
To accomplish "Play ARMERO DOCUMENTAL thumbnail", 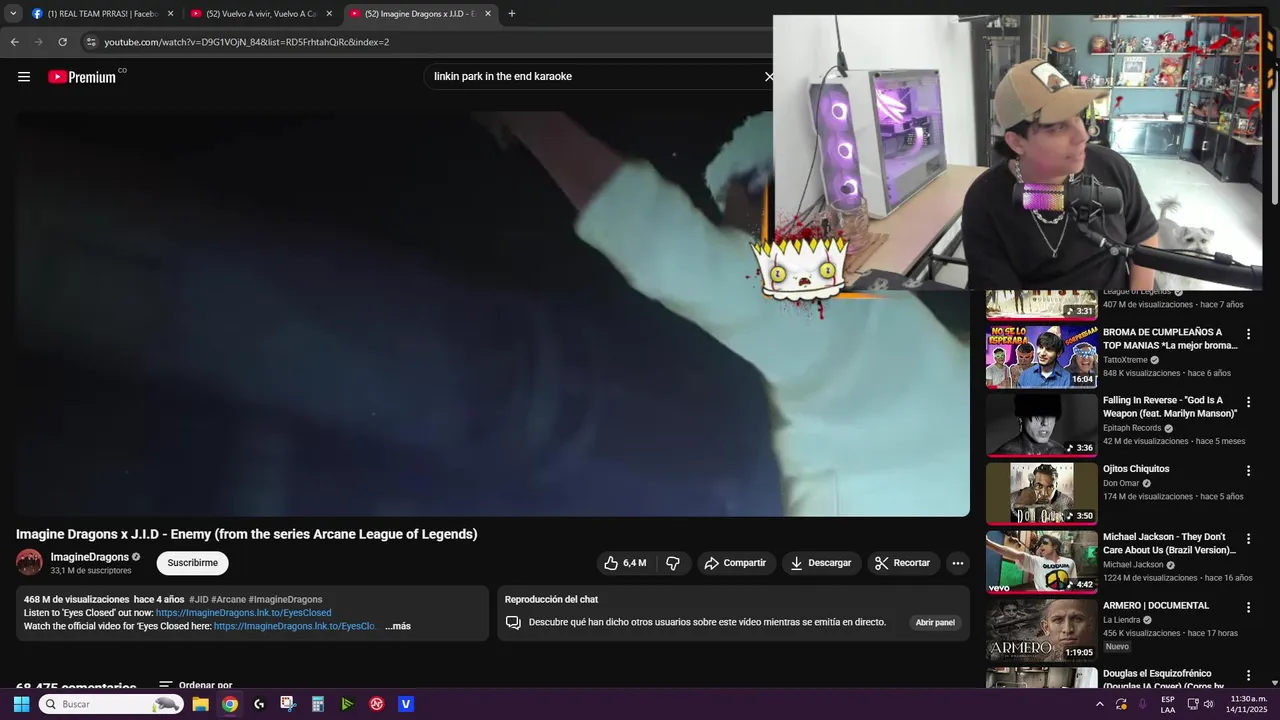I will coord(1041,630).
